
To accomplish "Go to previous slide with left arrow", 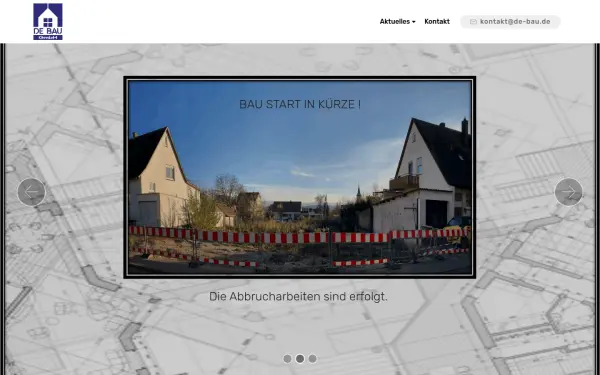I will [31, 192].
